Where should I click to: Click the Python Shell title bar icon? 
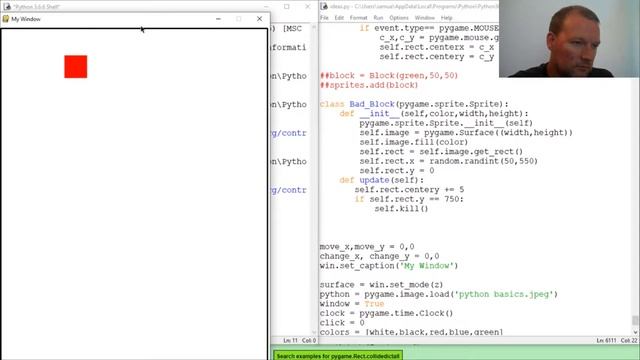point(7,7)
